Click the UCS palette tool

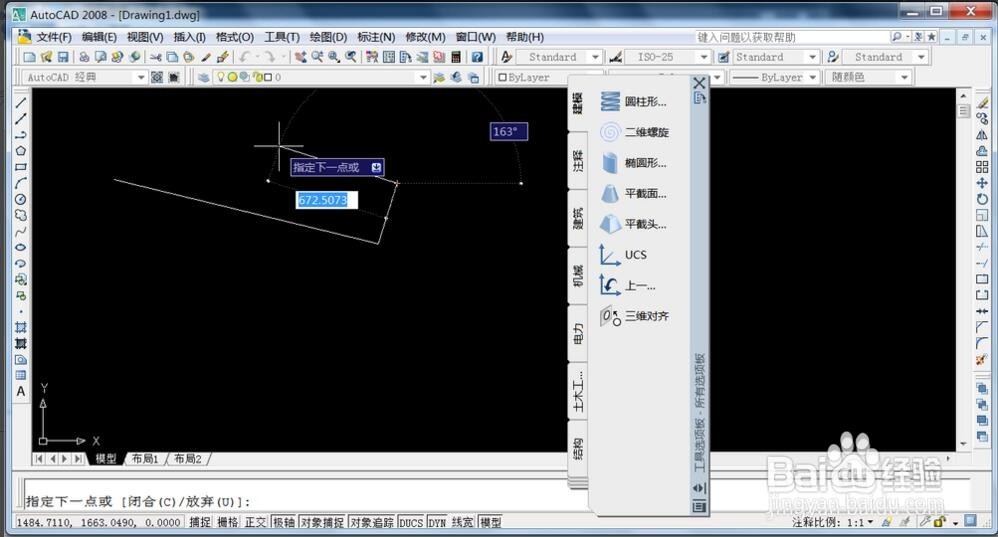622,255
